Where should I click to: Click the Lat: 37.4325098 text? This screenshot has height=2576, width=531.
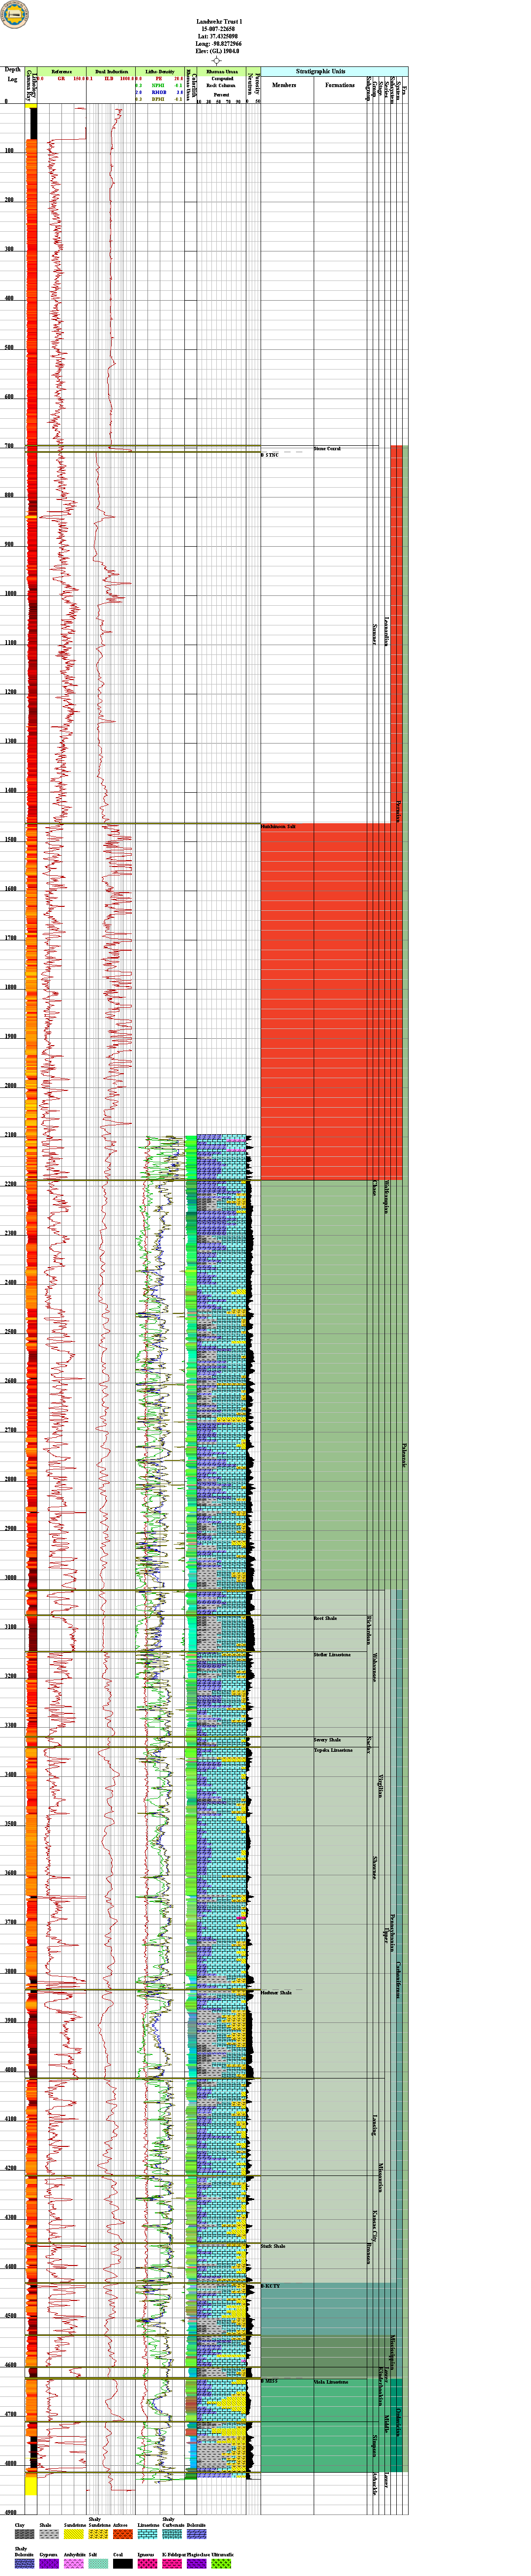[217, 36]
